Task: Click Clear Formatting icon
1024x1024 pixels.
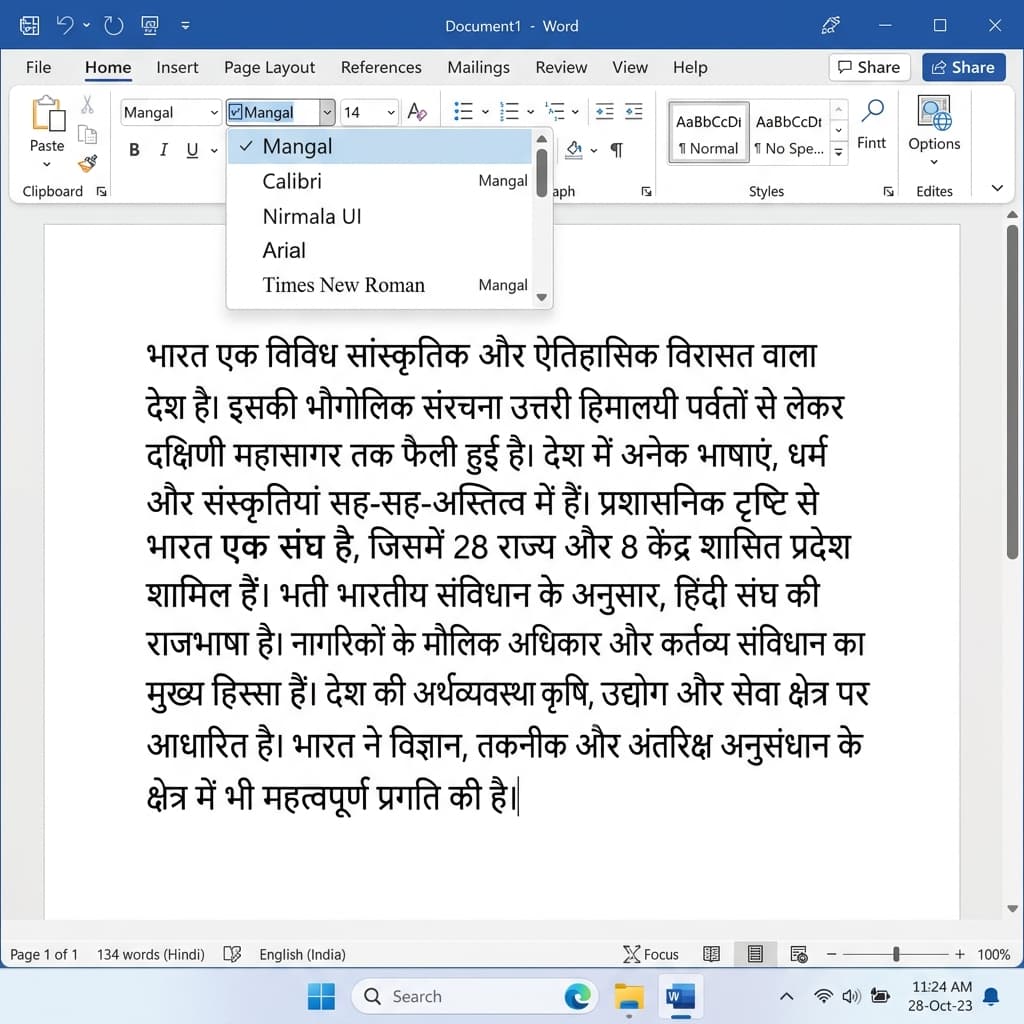Action: point(417,112)
